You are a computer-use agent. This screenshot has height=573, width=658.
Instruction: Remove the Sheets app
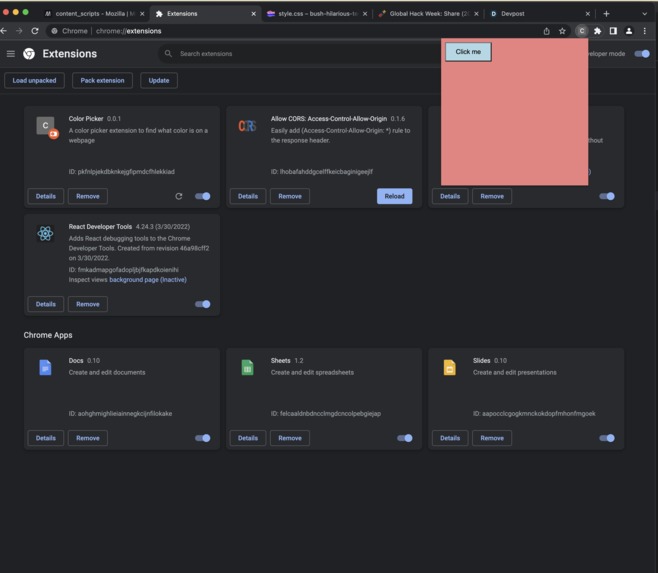pyautogui.click(x=290, y=438)
